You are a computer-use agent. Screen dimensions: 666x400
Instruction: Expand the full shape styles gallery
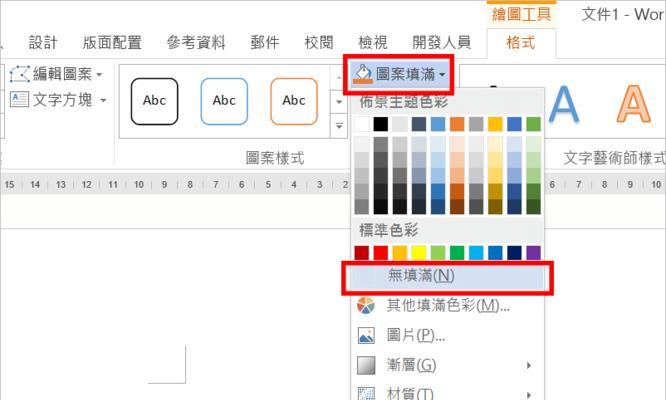[x=339, y=126]
